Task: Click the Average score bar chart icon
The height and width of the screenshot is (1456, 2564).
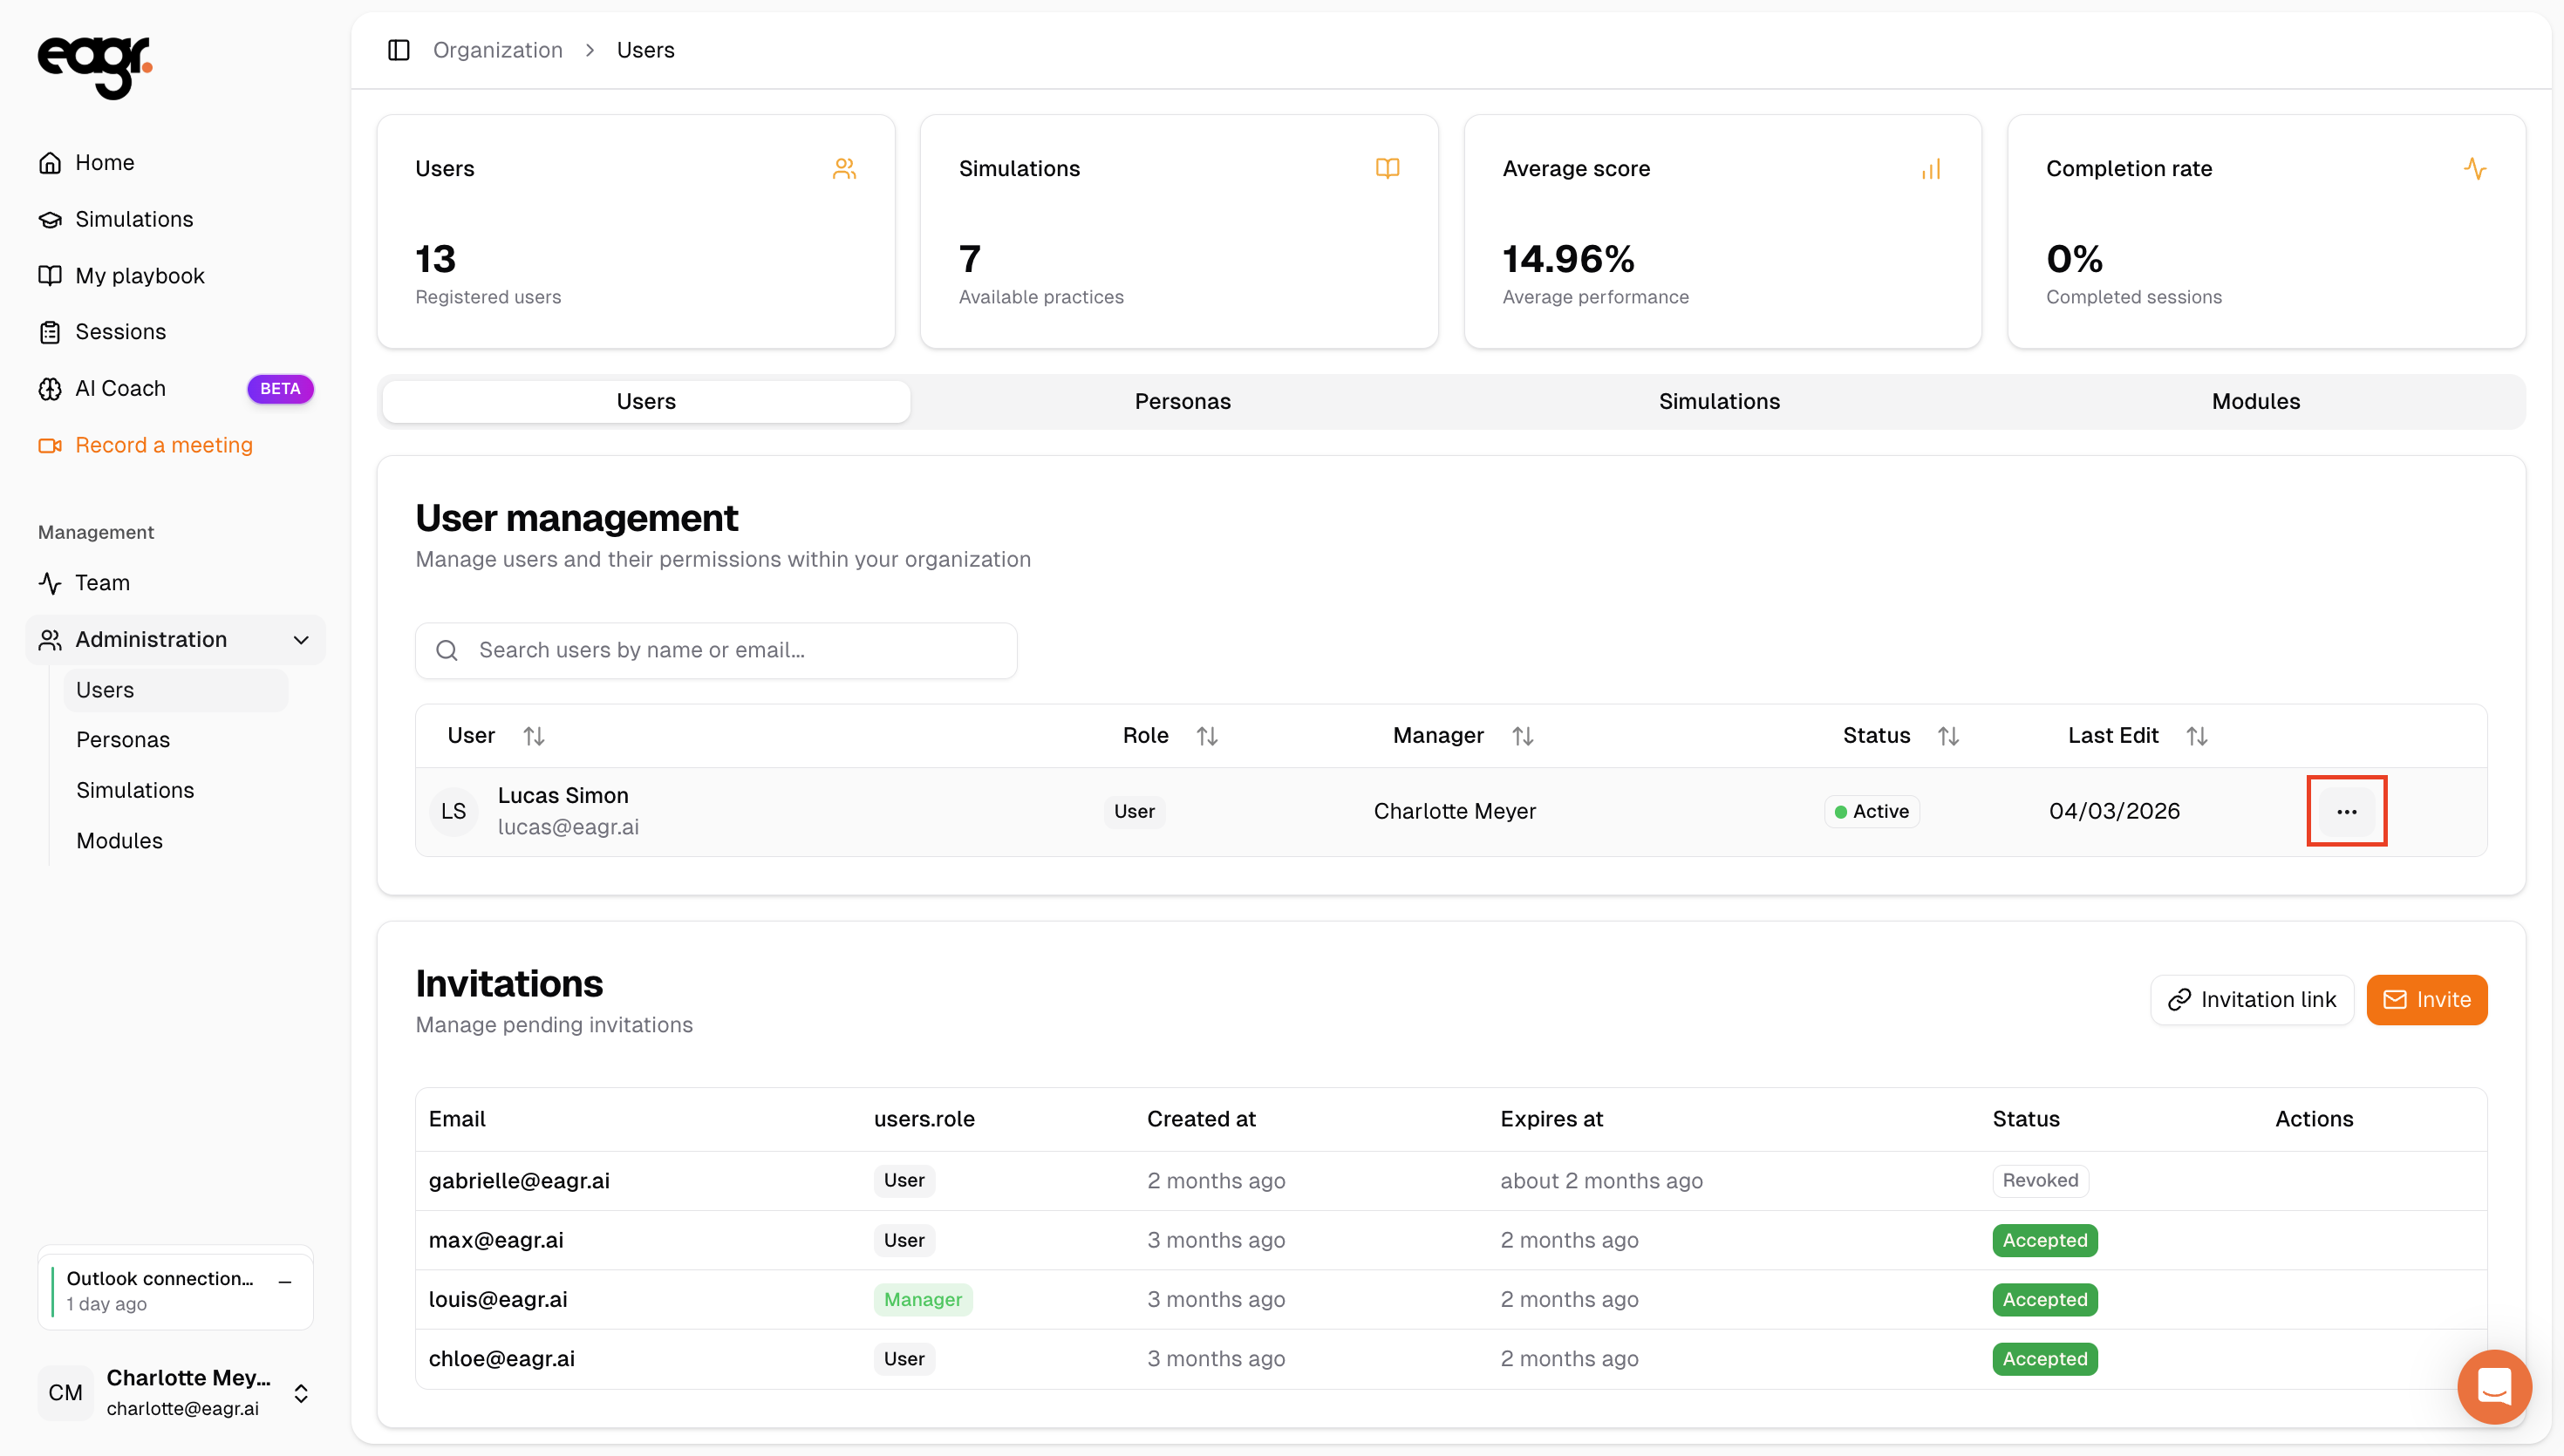Action: click(x=1931, y=169)
